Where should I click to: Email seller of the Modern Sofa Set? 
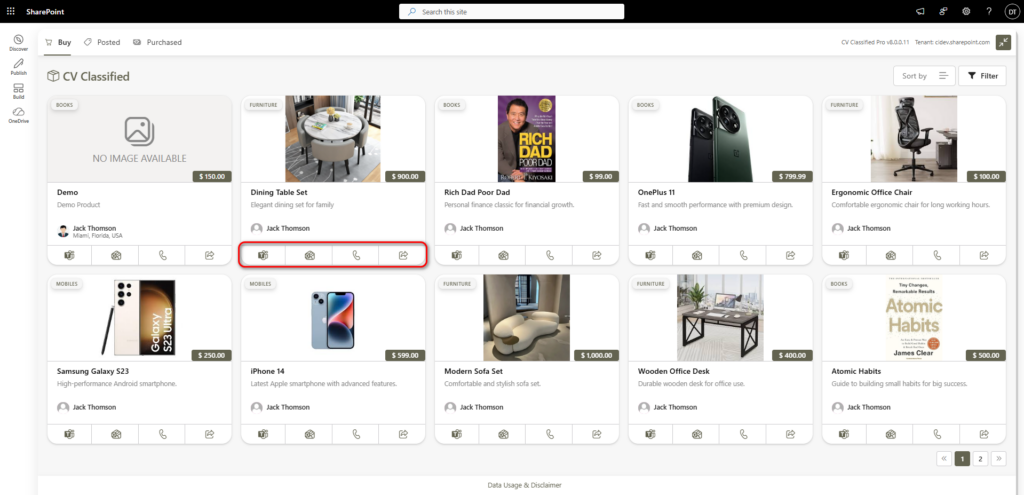[x=503, y=434]
